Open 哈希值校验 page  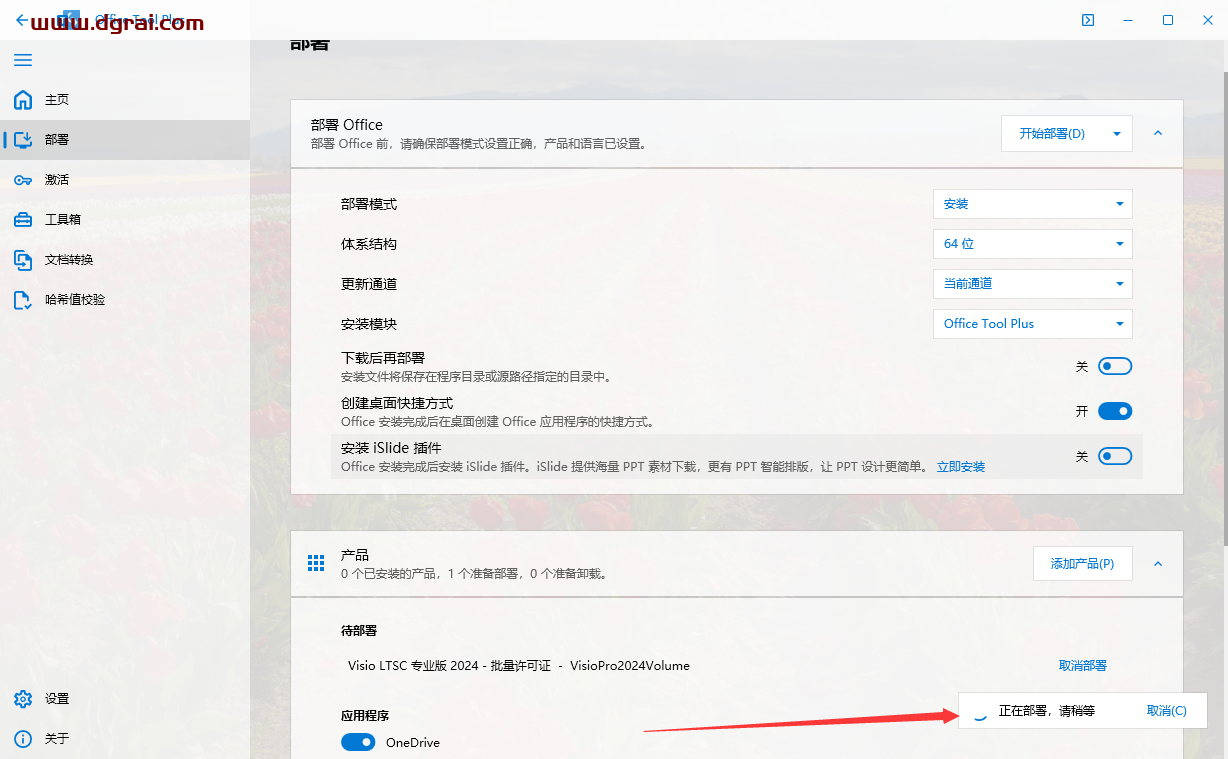click(125, 300)
